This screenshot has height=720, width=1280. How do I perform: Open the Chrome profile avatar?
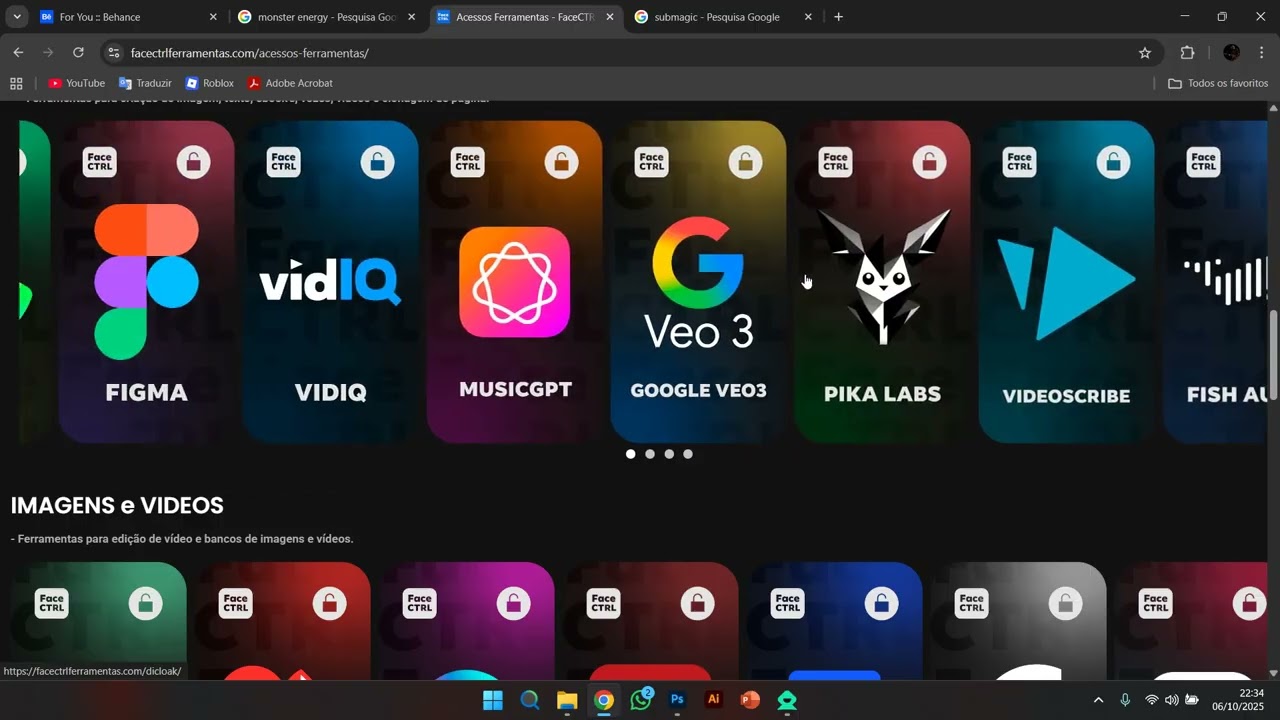(x=1231, y=53)
